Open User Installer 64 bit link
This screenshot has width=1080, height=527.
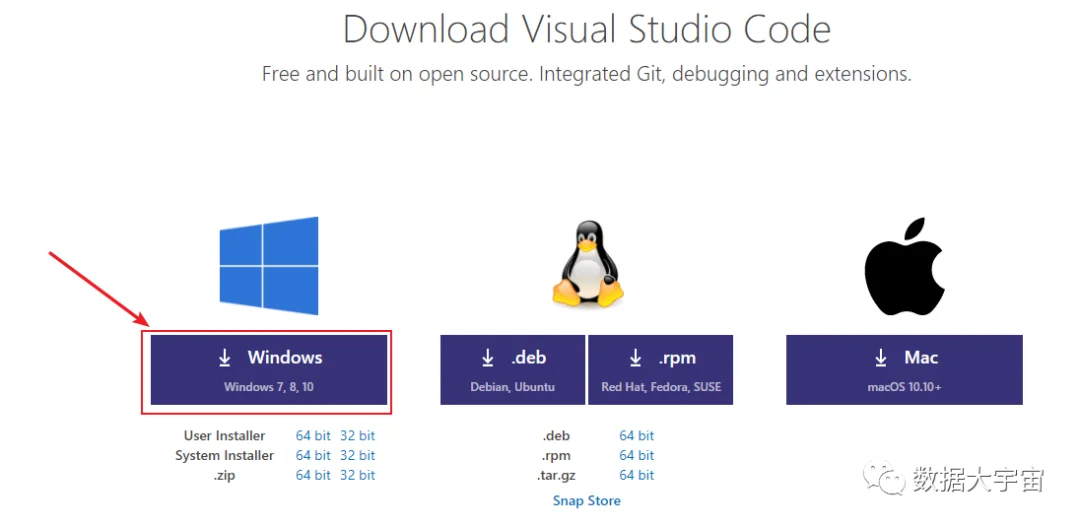pyautogui.click(x=313, y=435)
